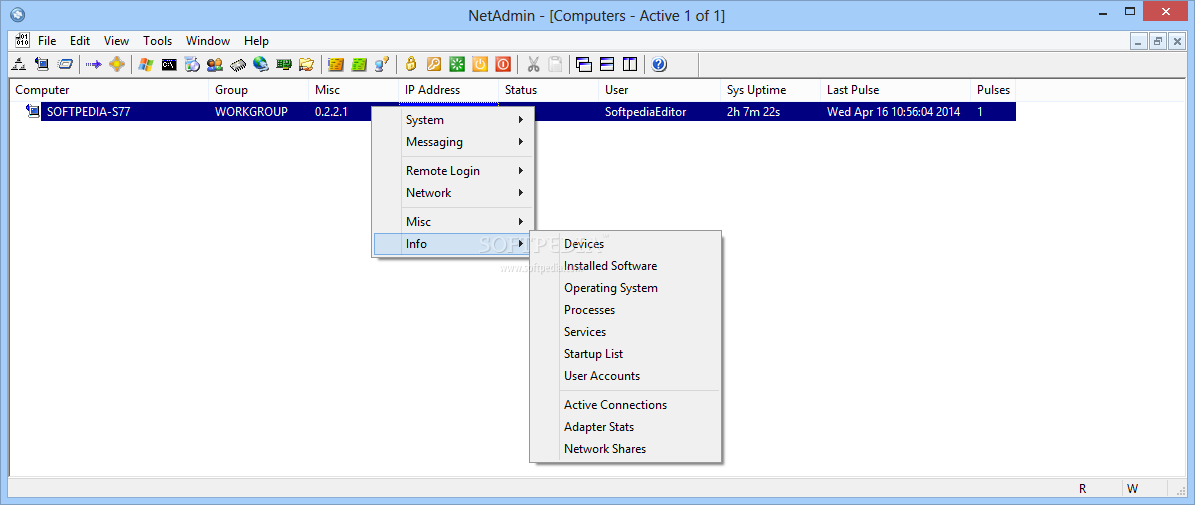Sort by Sys Uptime column header
This screenshot has width=1195, height=505.
point(771,90)
